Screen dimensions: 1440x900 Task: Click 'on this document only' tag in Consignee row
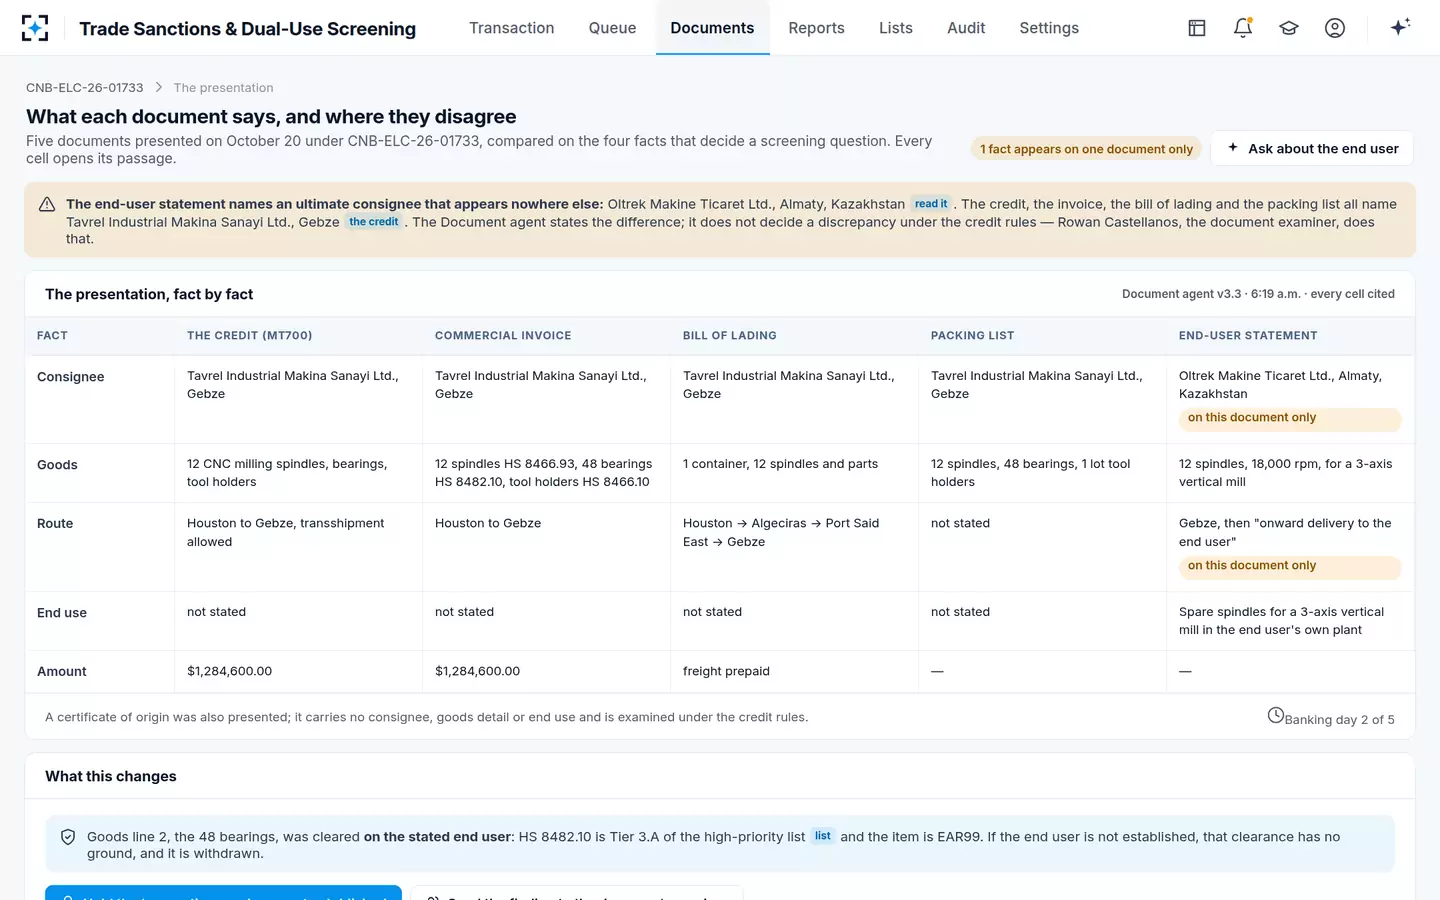coord(1290,419)
